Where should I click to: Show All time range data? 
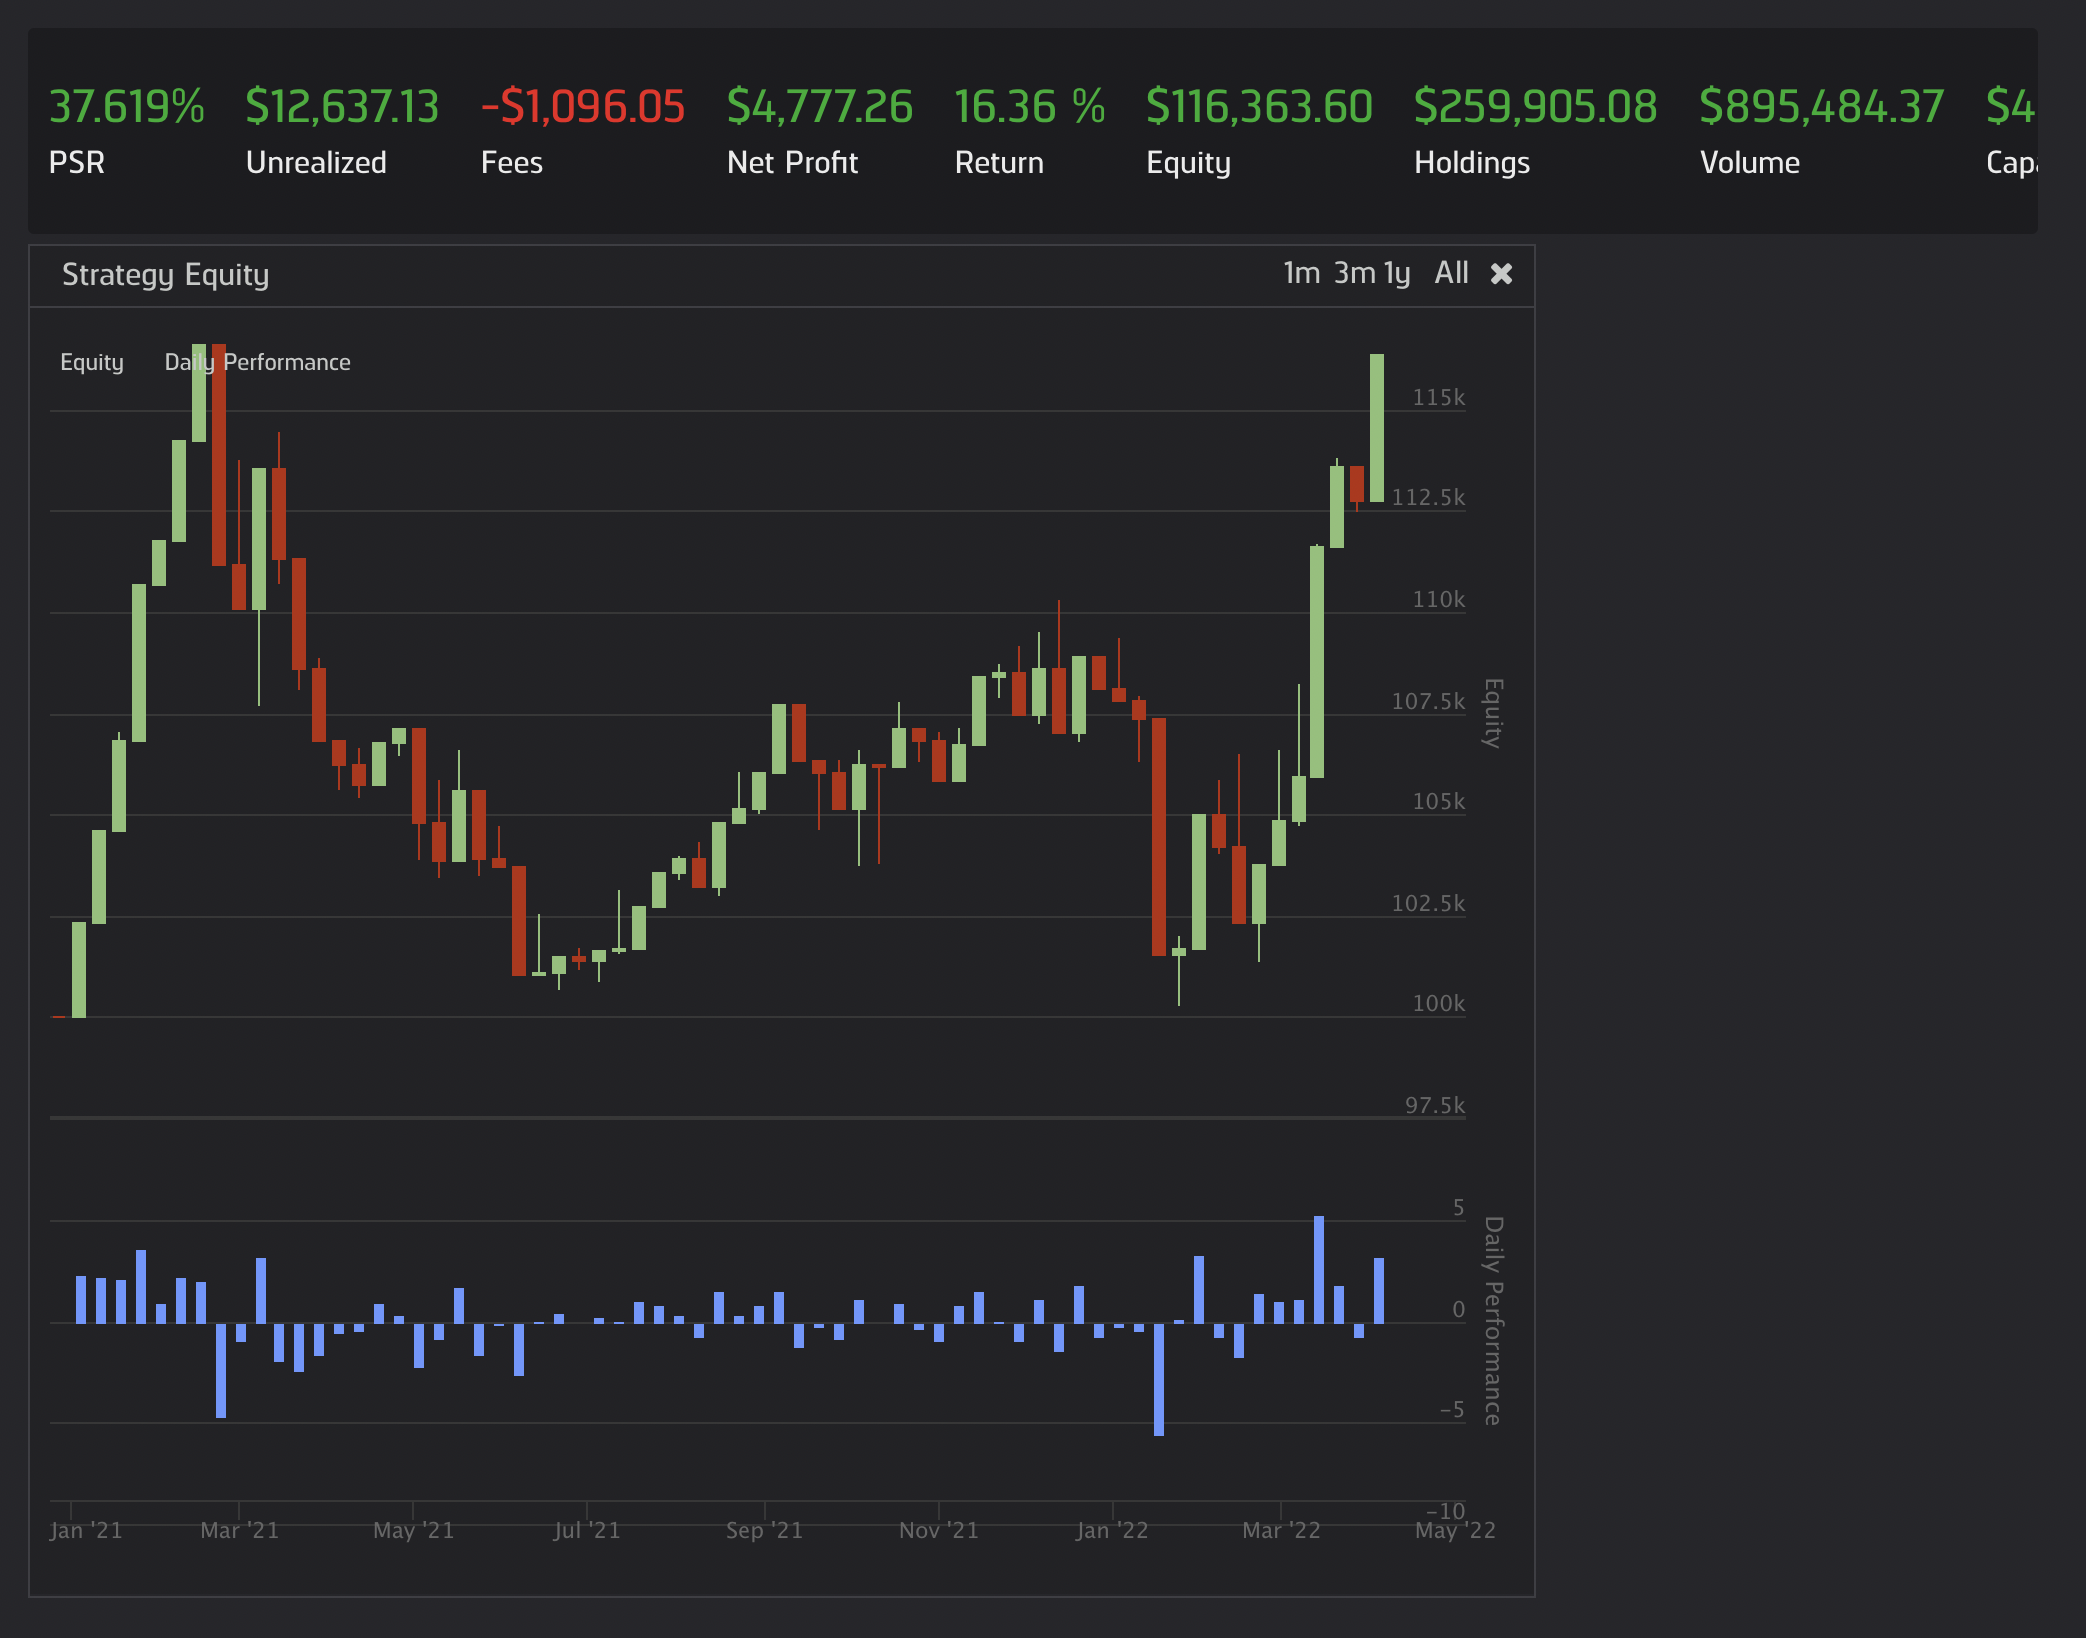(x=1451, y=273)
